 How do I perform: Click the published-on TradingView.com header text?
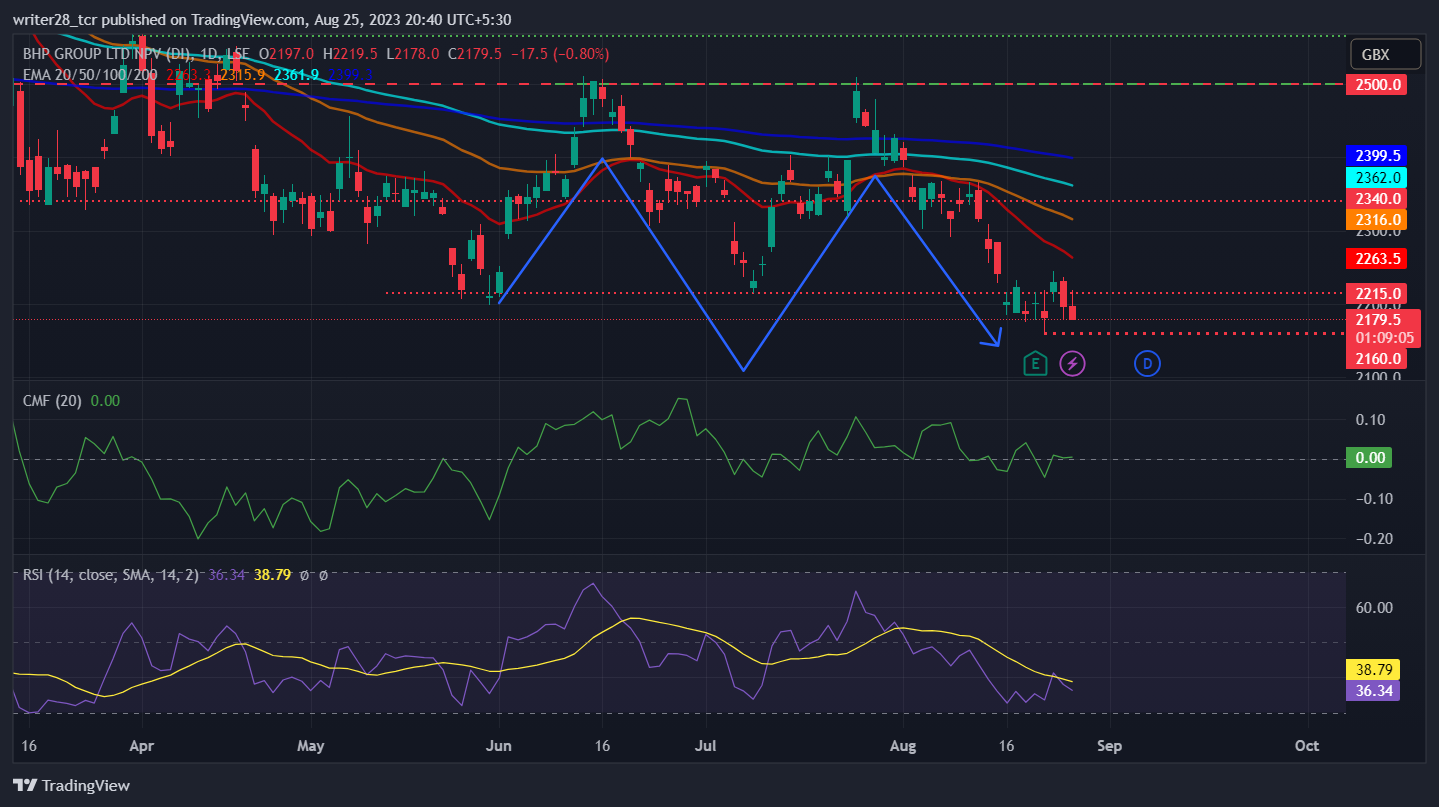[262, 18]
